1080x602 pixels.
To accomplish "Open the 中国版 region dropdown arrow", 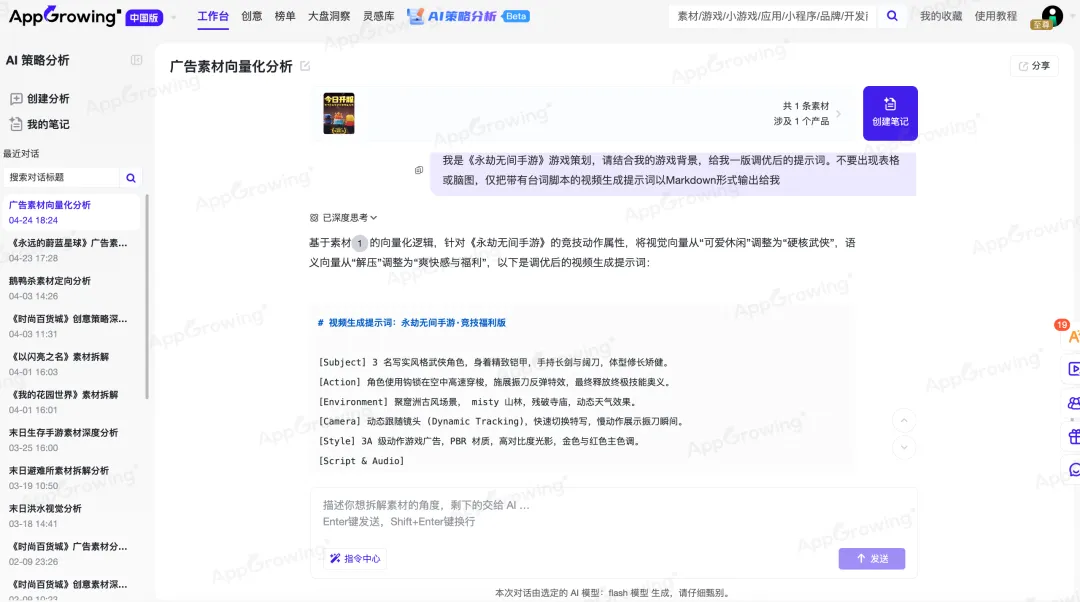I will click(x=173, y=17).
